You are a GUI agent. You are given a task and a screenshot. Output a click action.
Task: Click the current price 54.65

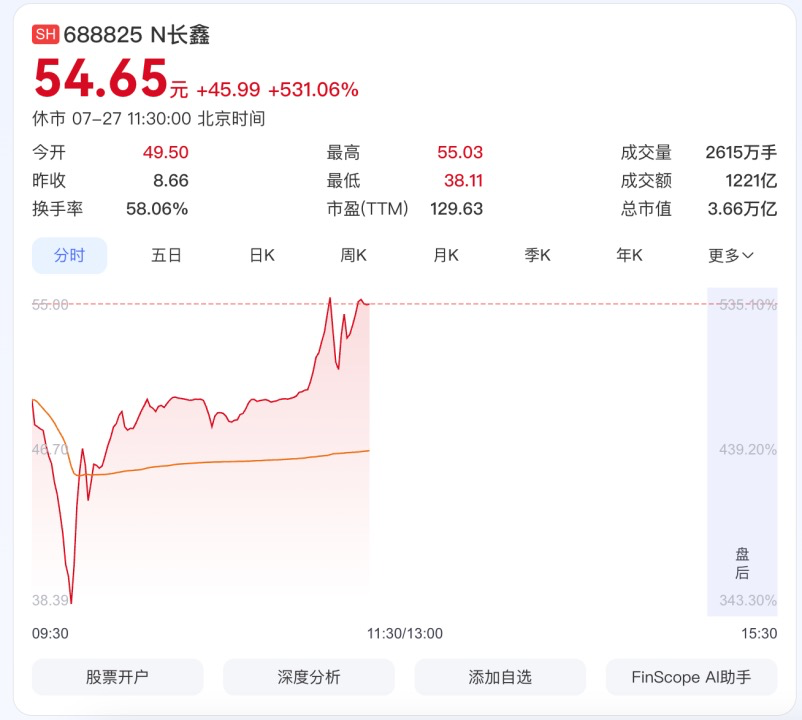(101, 78)
